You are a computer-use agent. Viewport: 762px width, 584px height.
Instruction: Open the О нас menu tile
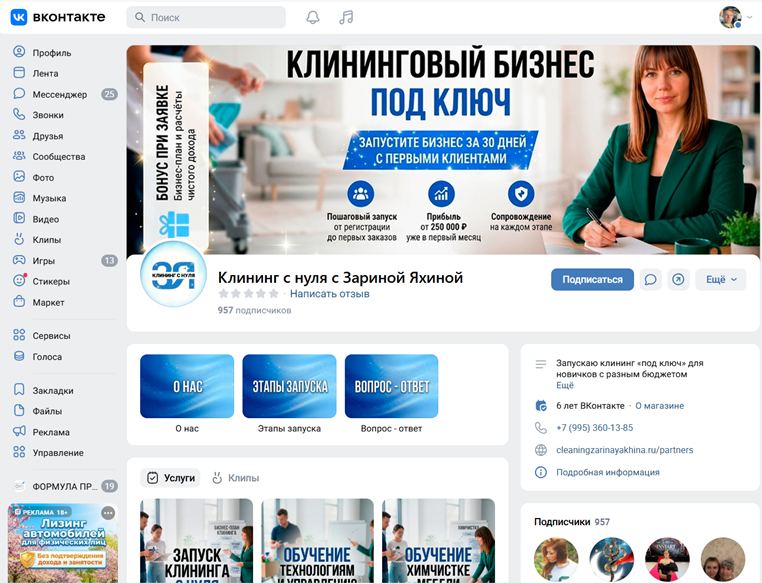coord(187,386)
